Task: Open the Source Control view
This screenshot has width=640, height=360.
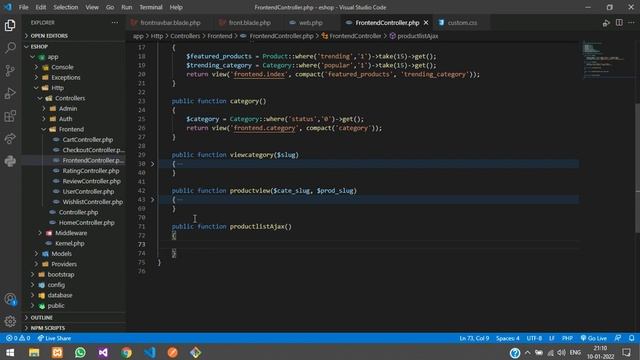Action: pos(10,71)
